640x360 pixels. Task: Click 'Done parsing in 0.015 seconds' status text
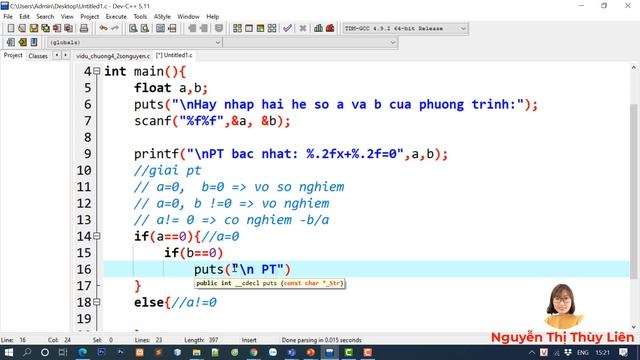[321, 340]
